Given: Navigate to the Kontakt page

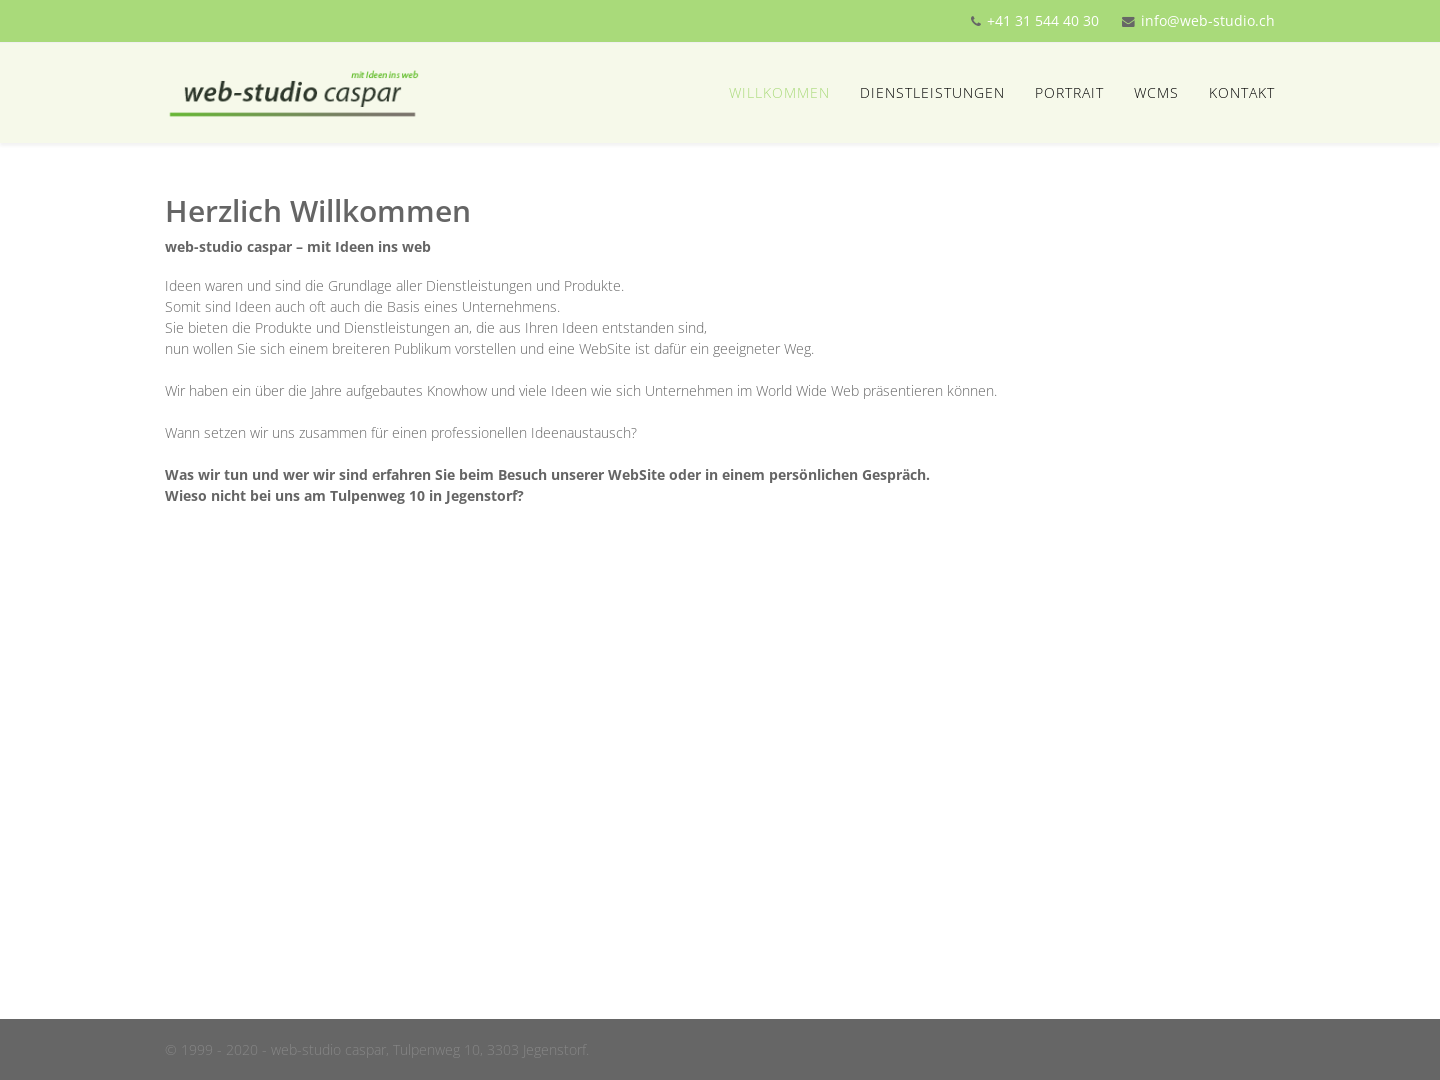Looking at the screenshot, I should [1241, 93].
